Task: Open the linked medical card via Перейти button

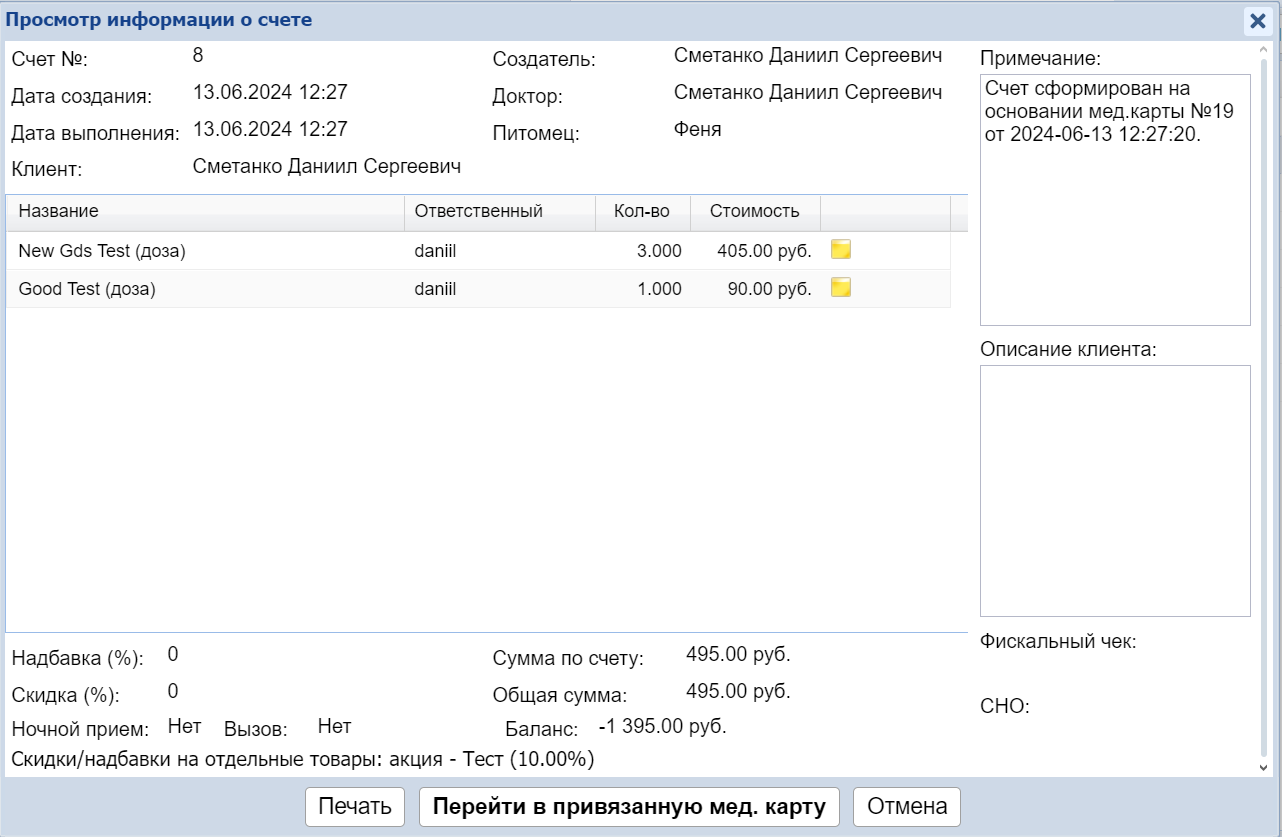Action: click(630, 807)
